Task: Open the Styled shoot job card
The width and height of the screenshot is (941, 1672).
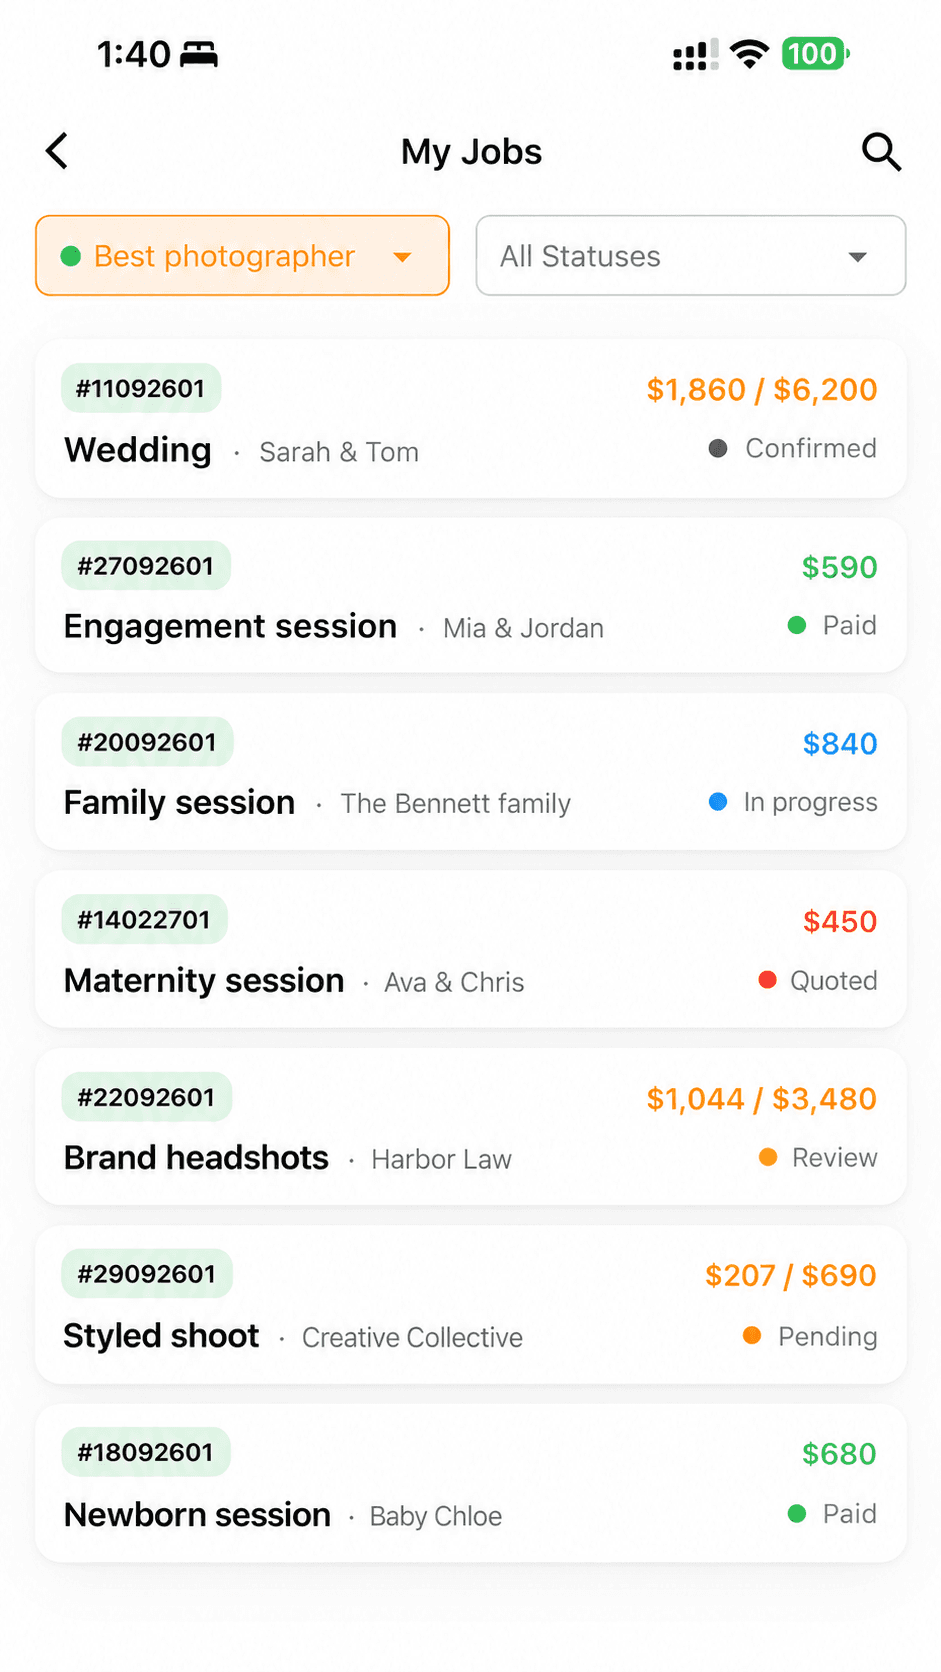Action: coord(471,1305)
